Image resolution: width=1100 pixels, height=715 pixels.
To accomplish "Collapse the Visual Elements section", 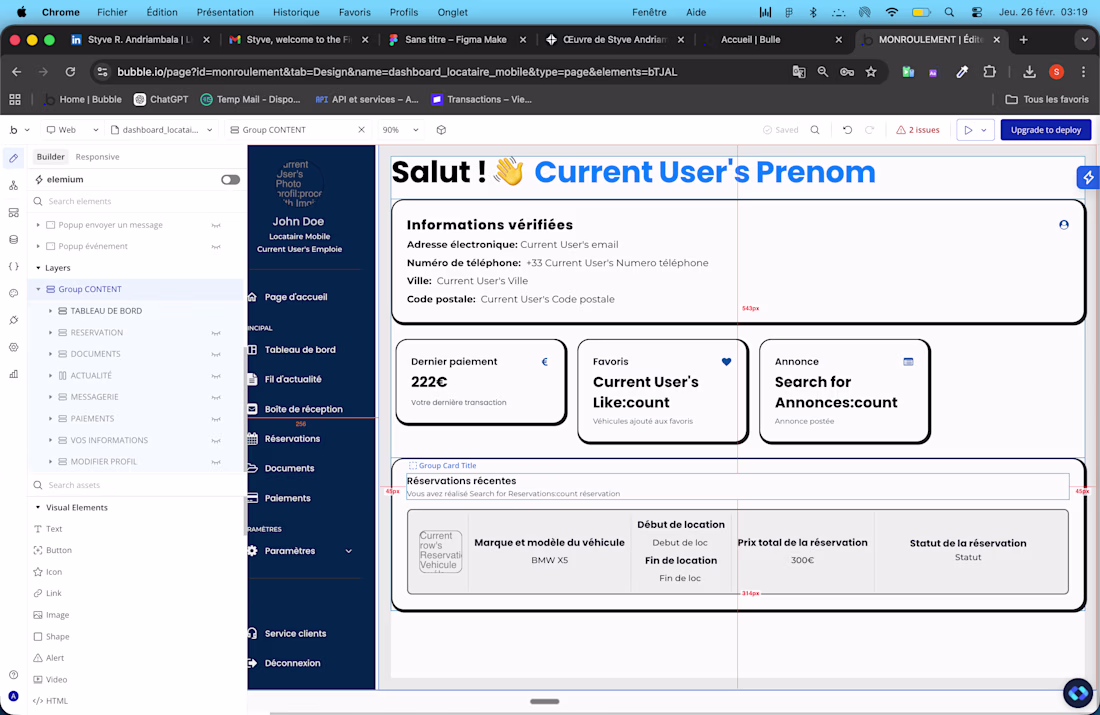I will (38, 507).
